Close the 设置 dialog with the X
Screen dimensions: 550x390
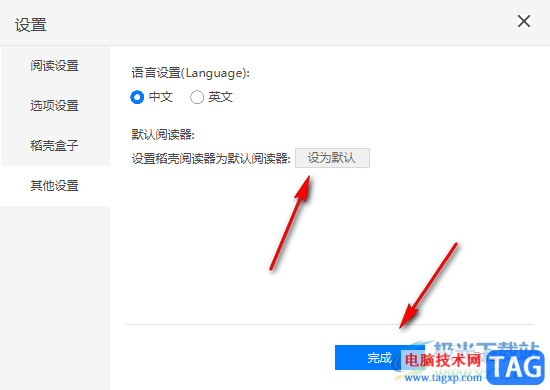click(x=524, y=21)
